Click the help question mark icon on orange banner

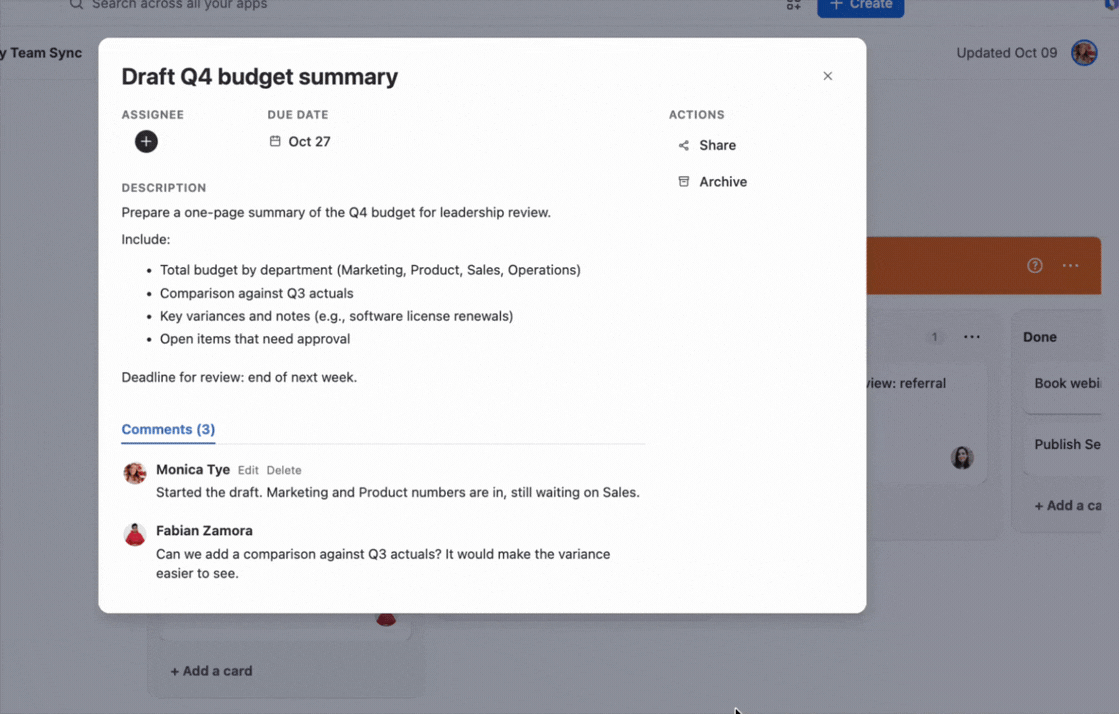point(1035,266)
